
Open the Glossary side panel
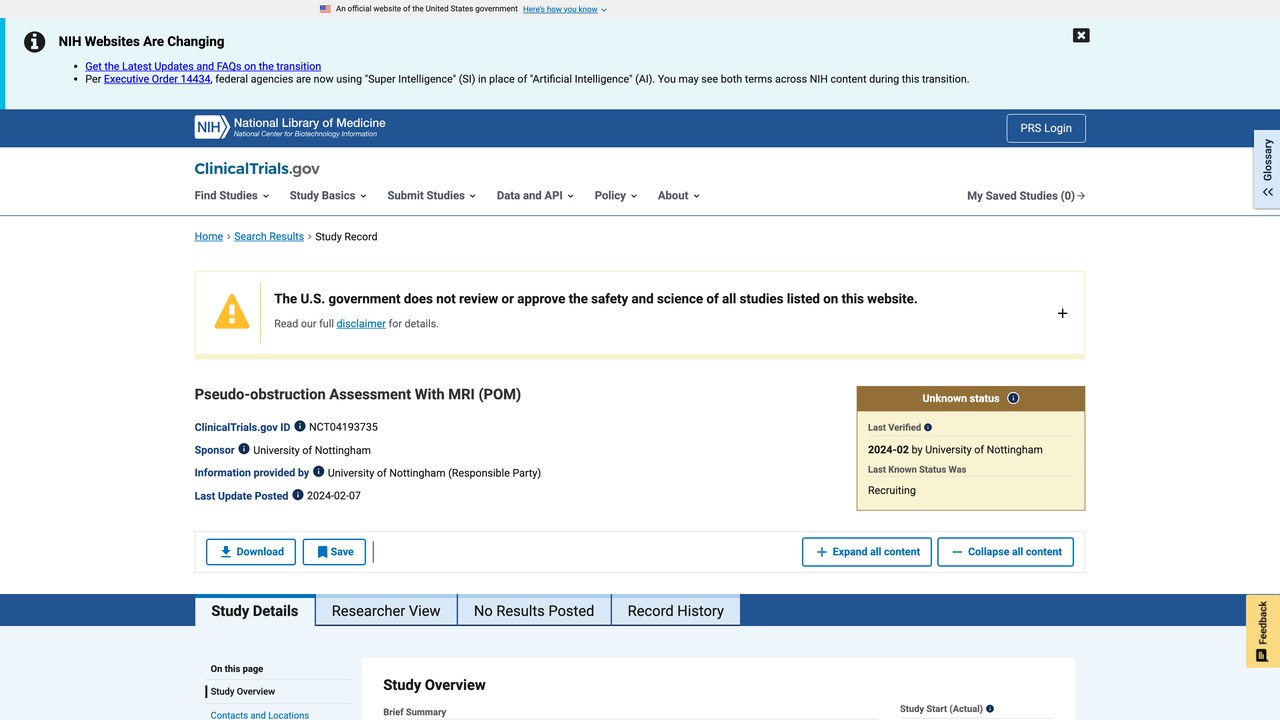[1267, 169]
